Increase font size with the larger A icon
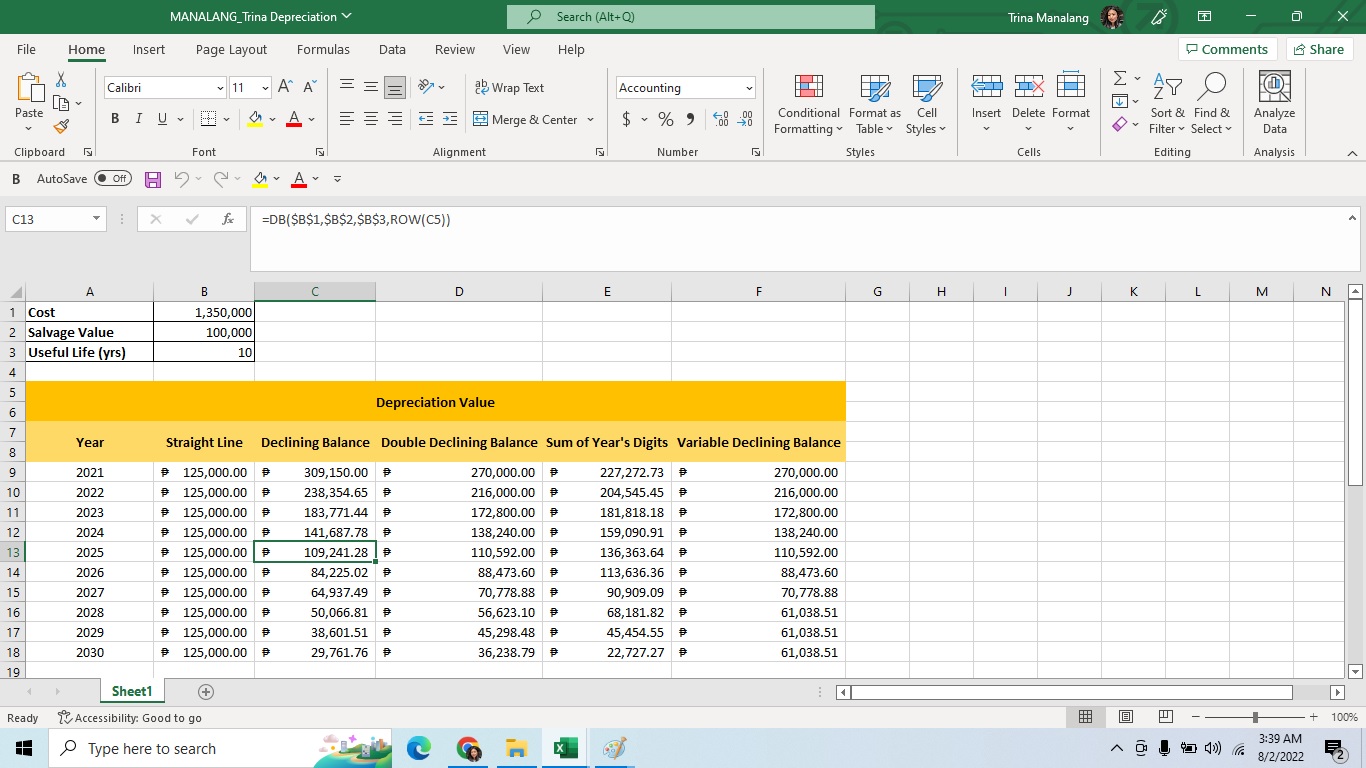 pos(285,87)
